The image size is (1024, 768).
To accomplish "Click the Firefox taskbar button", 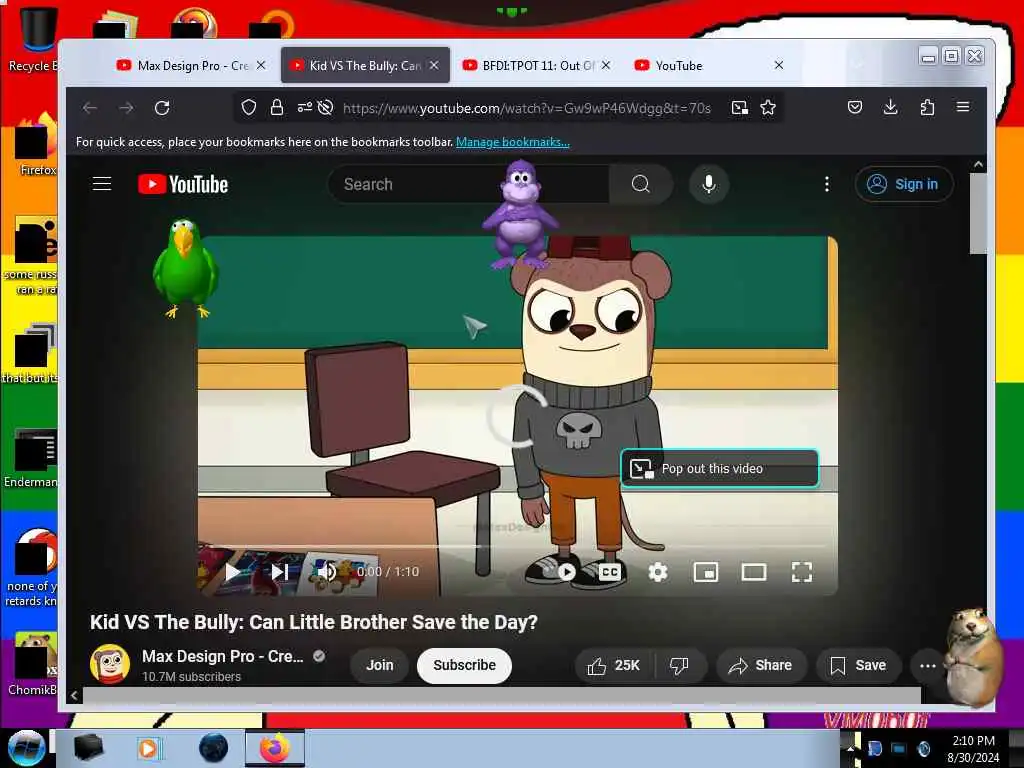I will click(x=275, y=748).
